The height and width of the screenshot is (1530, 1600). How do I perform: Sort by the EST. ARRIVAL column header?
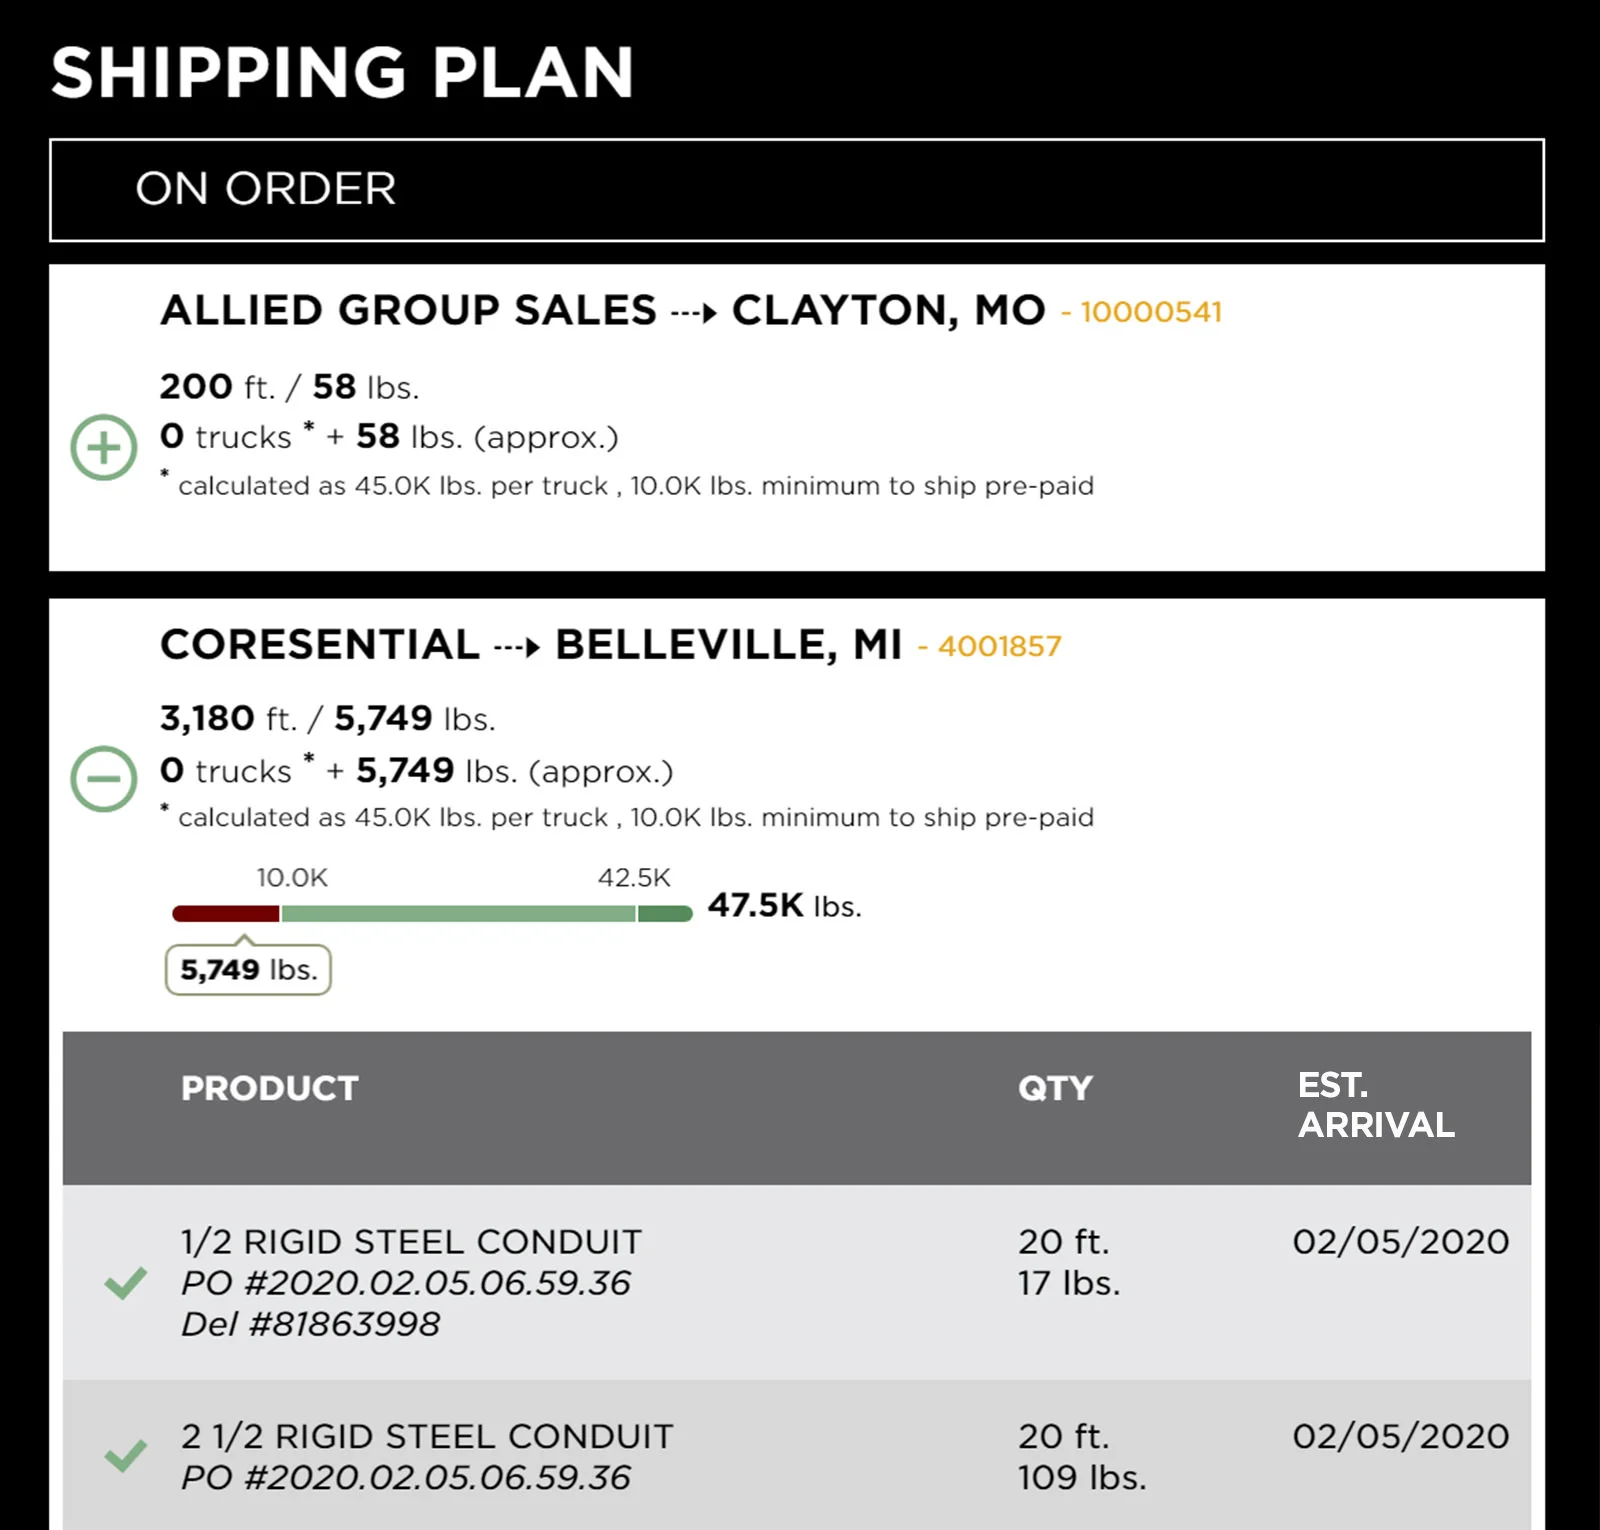[1376, 1105]
